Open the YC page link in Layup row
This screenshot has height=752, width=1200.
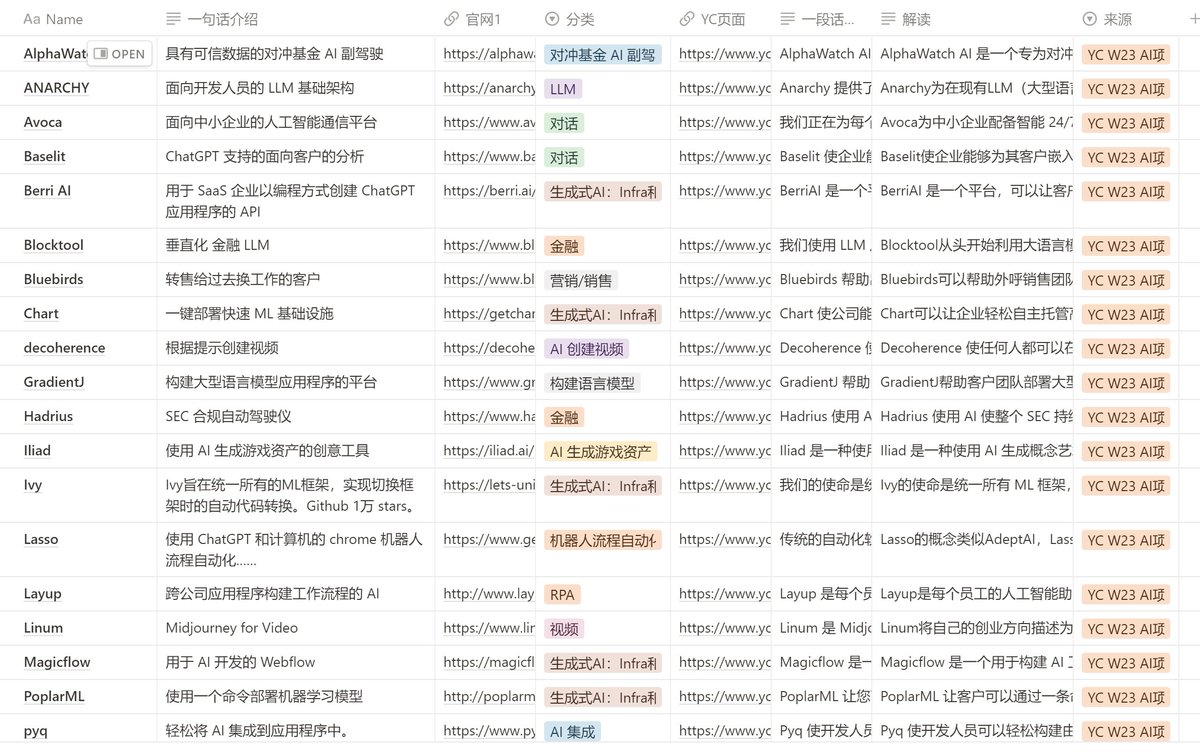[725, 593]
